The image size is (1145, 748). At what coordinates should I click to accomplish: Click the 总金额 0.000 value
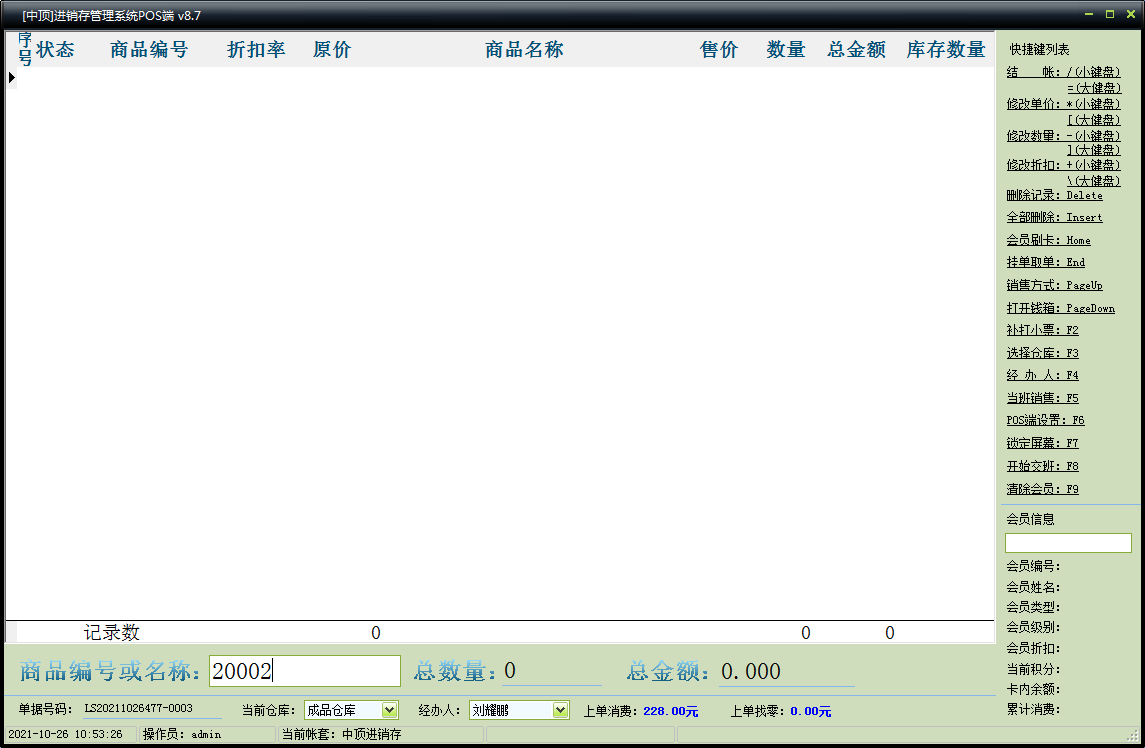(x=751, y=671)
